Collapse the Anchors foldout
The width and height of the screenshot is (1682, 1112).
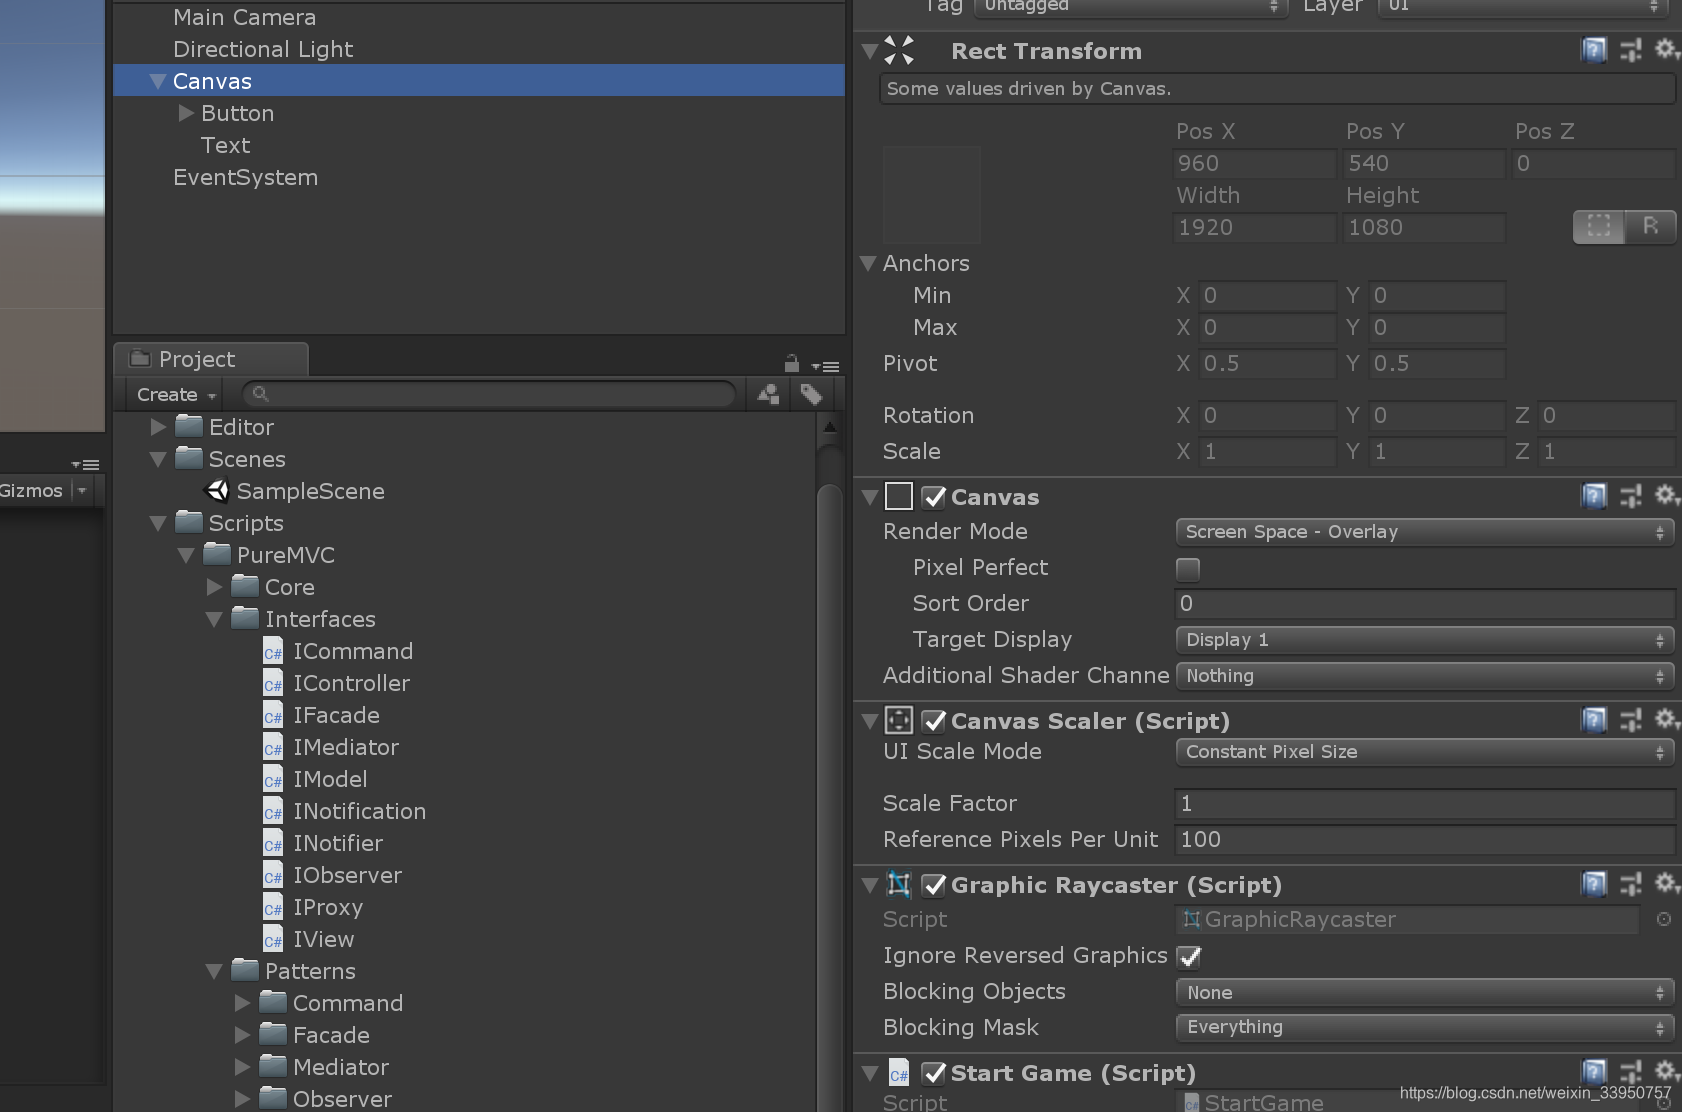click(x=868, y=264)
